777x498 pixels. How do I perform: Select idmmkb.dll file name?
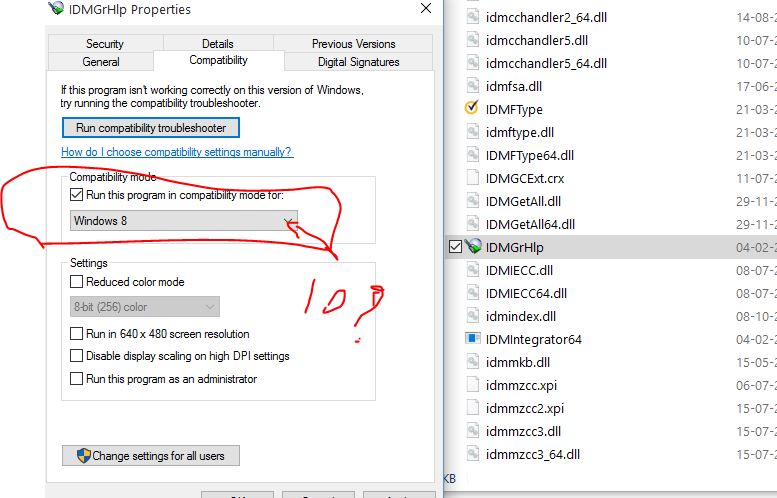click(x=518, y=363)
